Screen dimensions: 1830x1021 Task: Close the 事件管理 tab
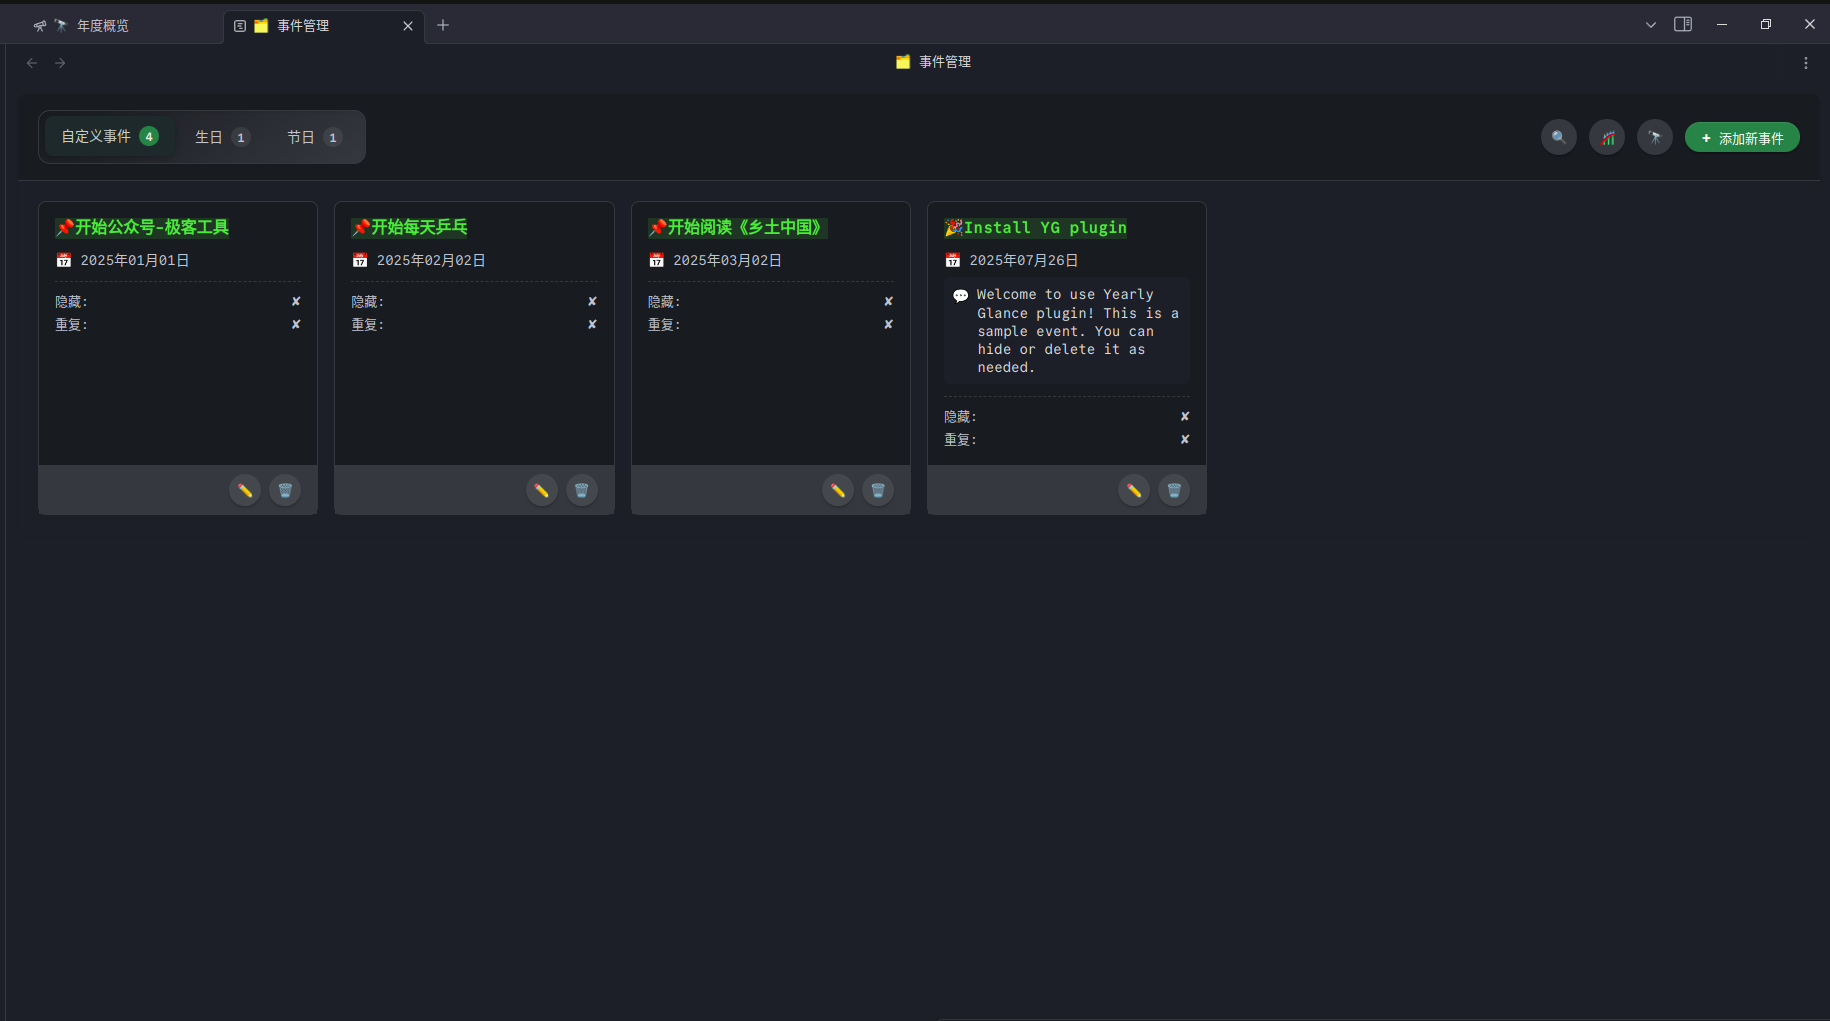tap(408, 26)
